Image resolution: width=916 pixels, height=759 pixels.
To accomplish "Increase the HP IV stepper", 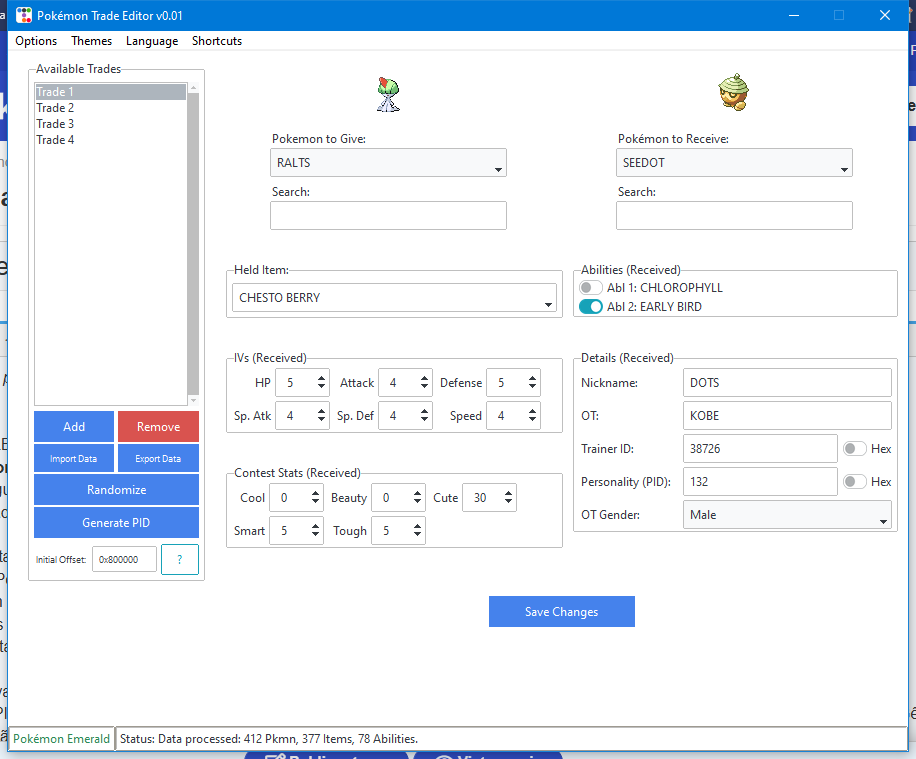I will coord(321,377).
